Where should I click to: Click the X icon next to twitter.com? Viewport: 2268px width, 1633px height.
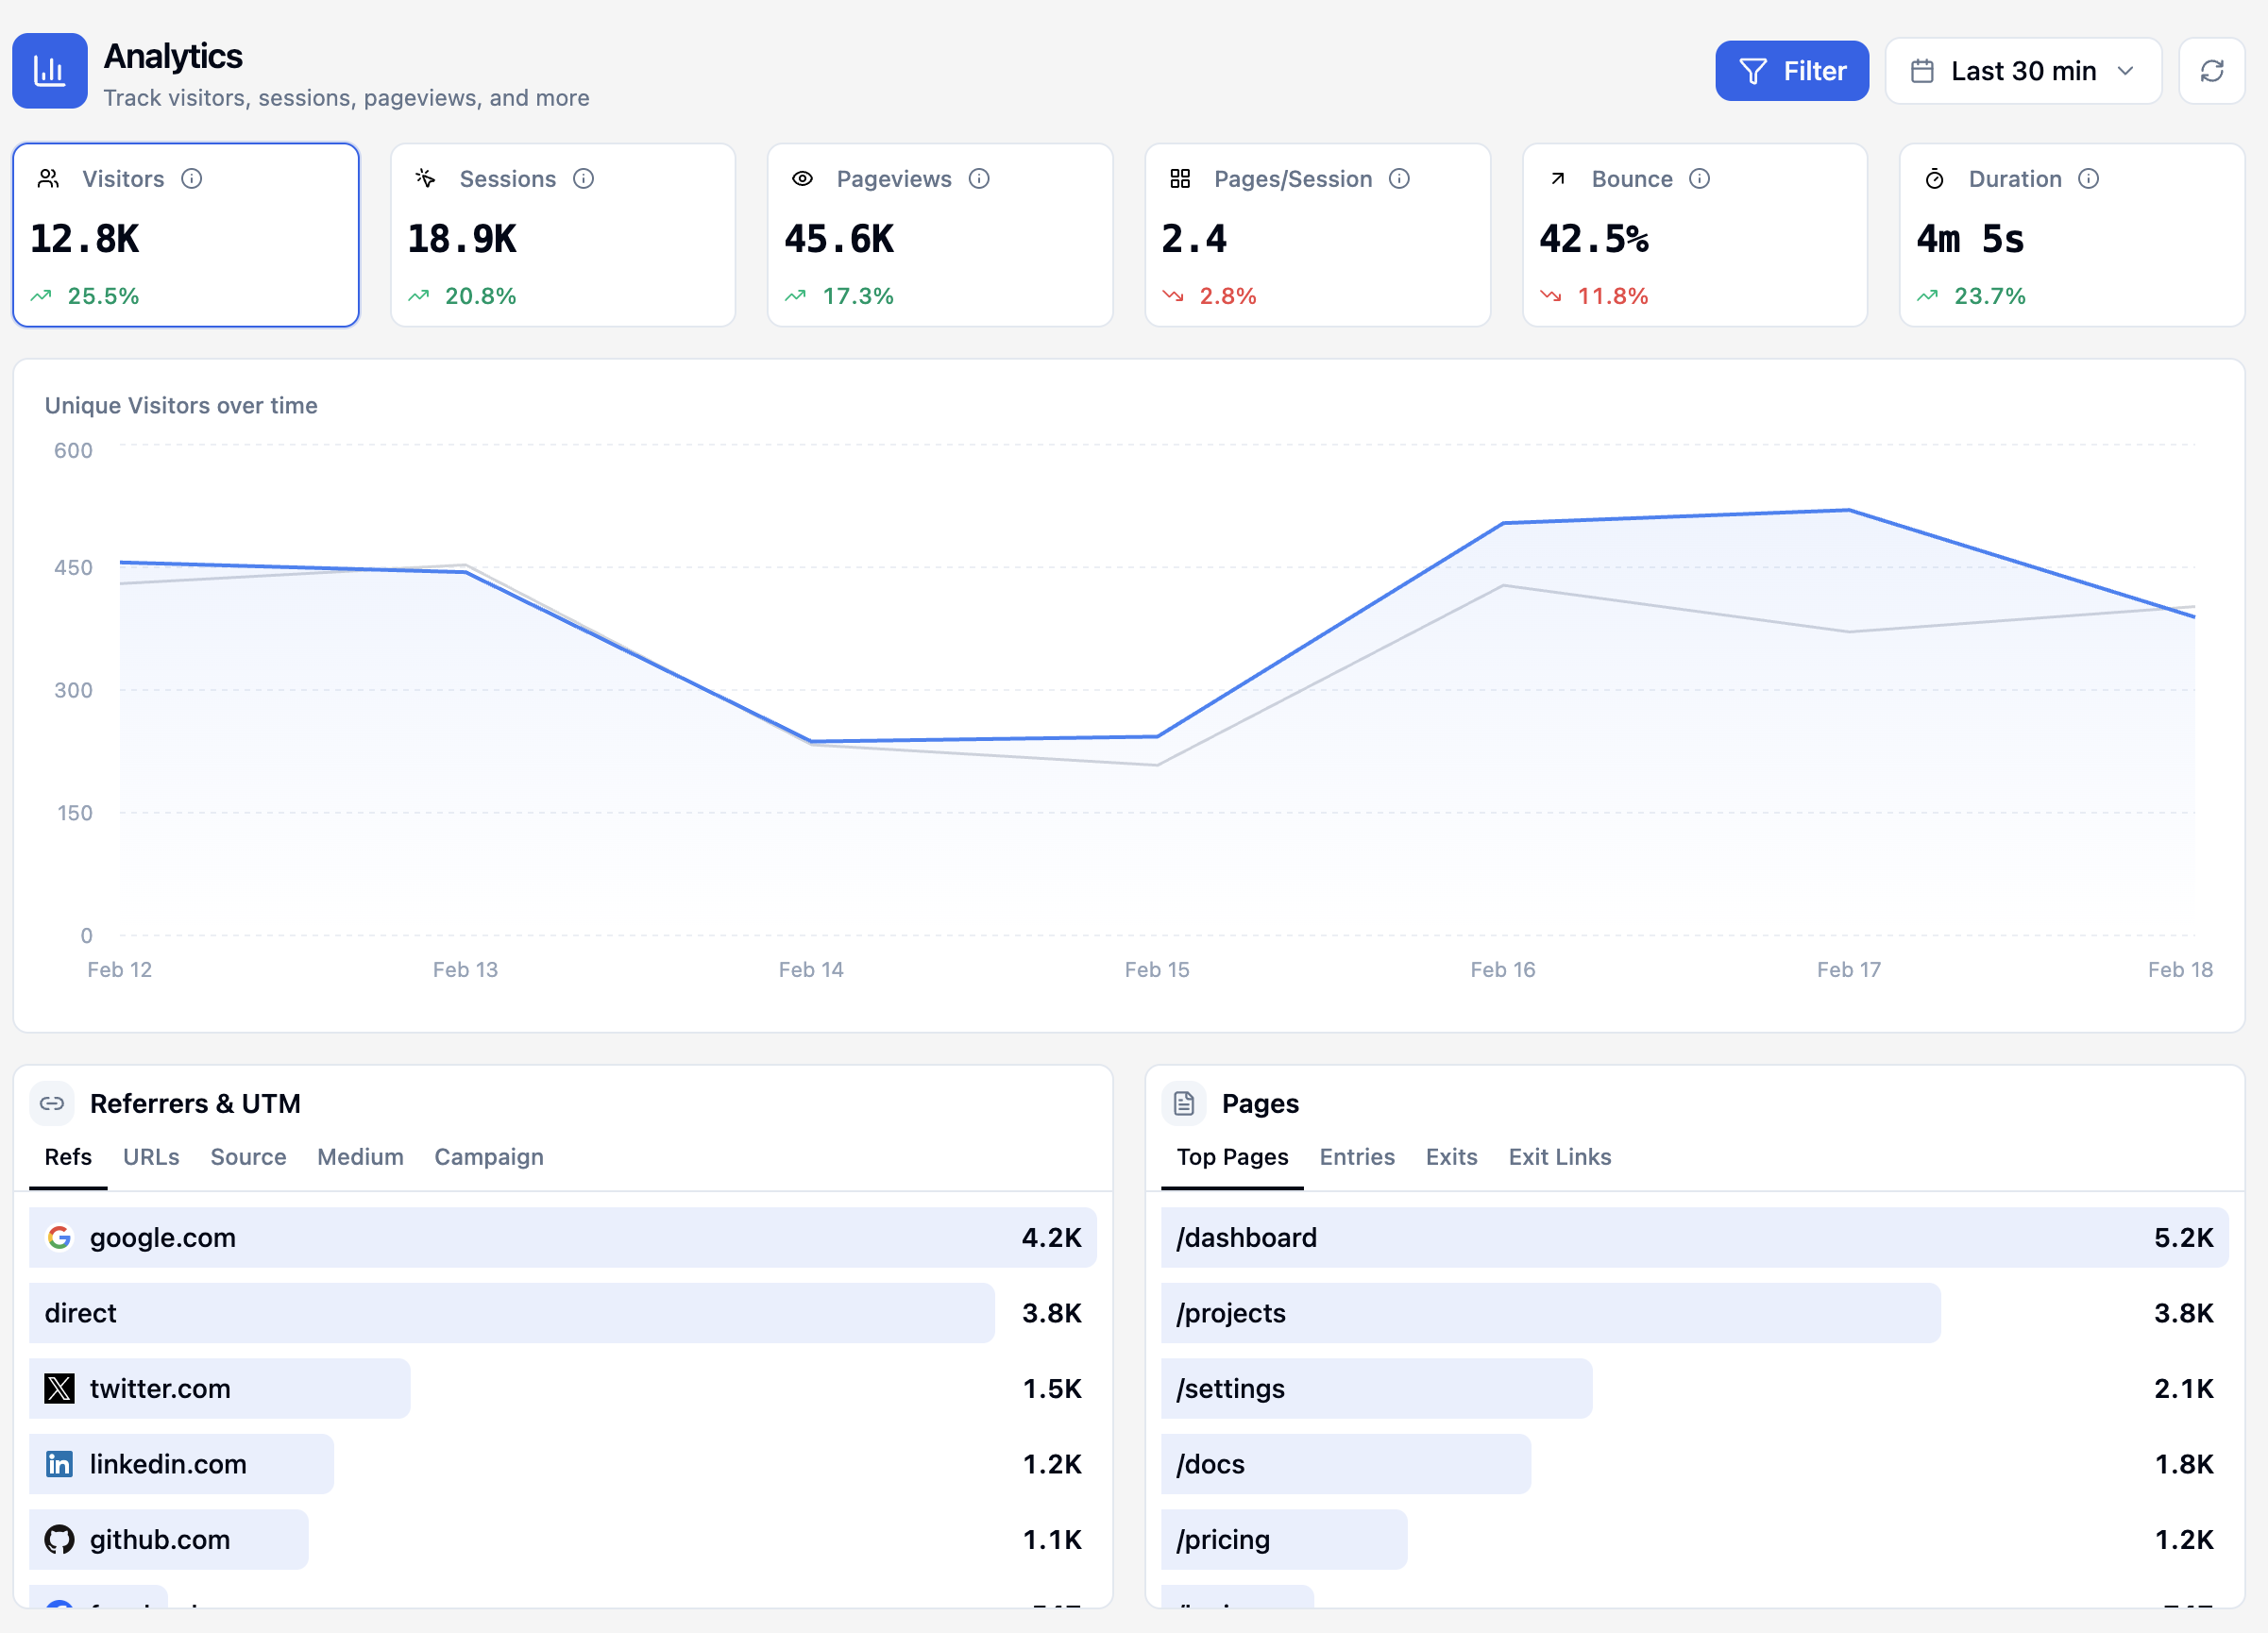tap(60, 1388)
